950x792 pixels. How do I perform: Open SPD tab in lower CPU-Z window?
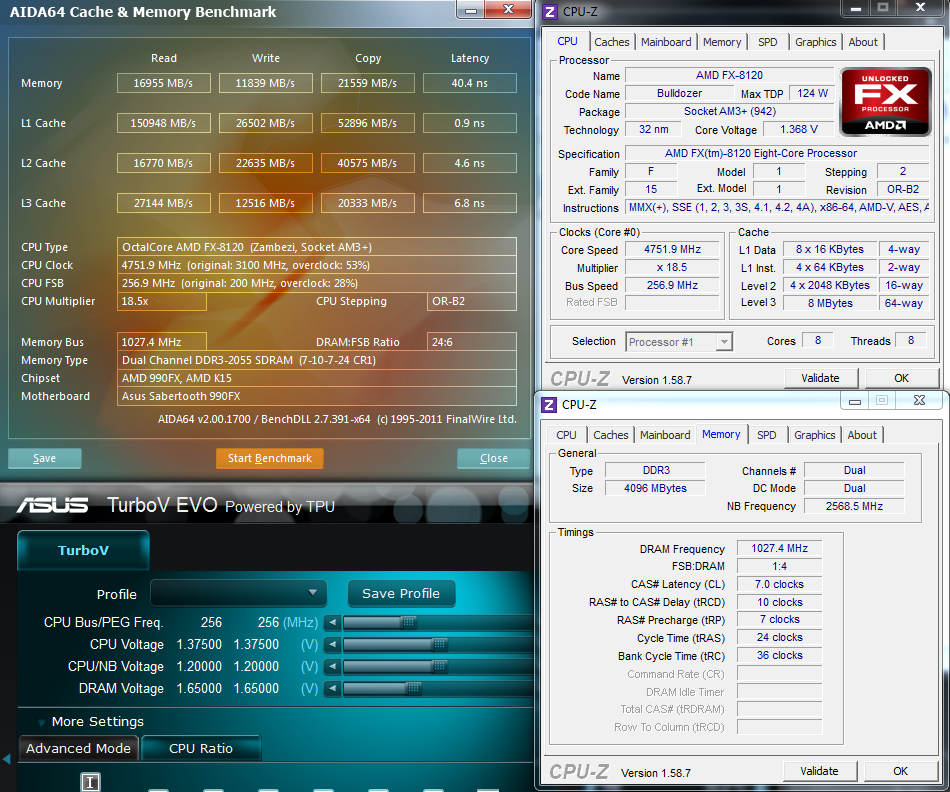tap(766, 435)
